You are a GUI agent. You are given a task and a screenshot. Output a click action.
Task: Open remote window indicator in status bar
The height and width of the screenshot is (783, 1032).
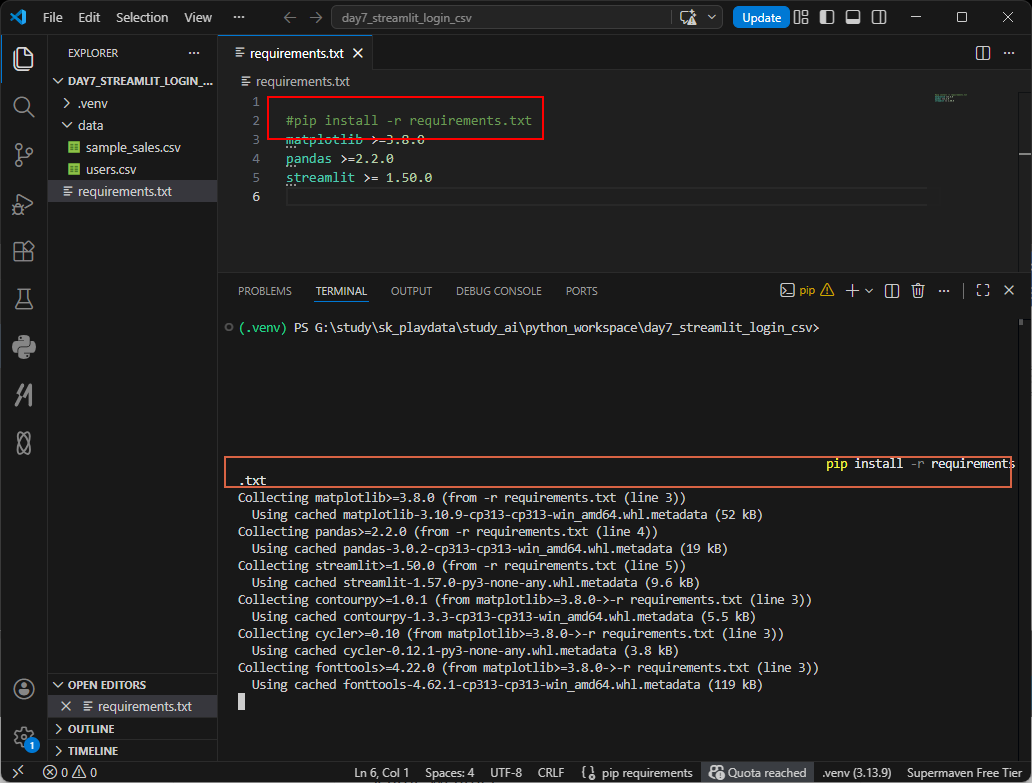click(x=18, y=772)
